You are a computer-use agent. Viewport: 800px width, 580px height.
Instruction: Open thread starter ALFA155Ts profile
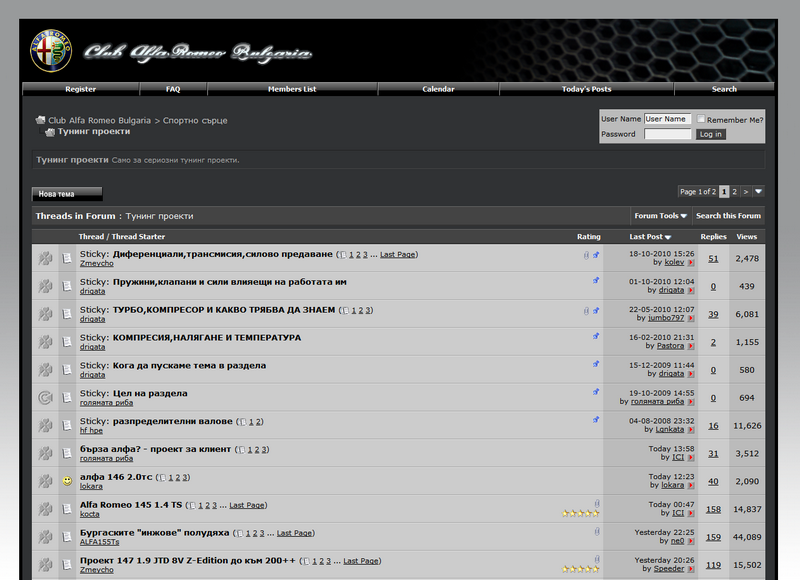[x=99, y=542]
